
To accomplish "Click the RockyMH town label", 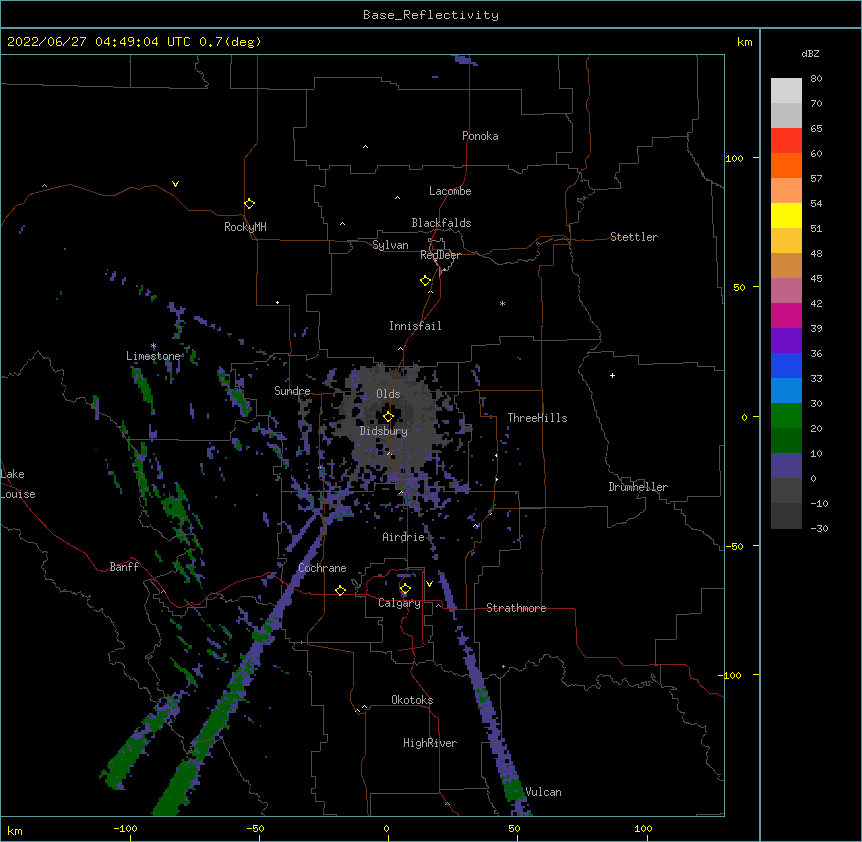I will click(245, 227).
